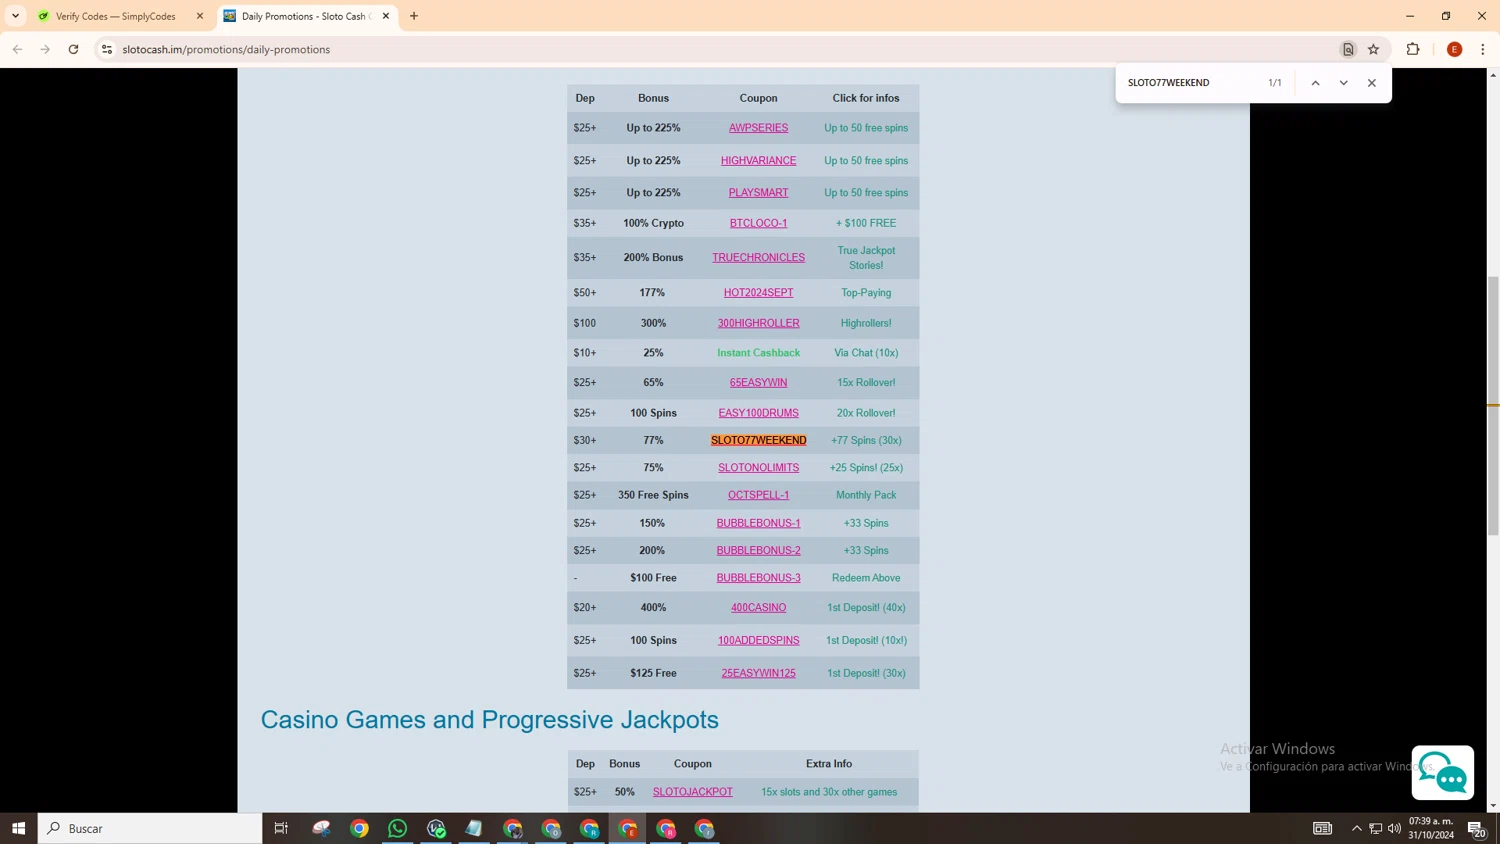Open the BUBBLEBONUS-2 coupon link

[758, 550]
